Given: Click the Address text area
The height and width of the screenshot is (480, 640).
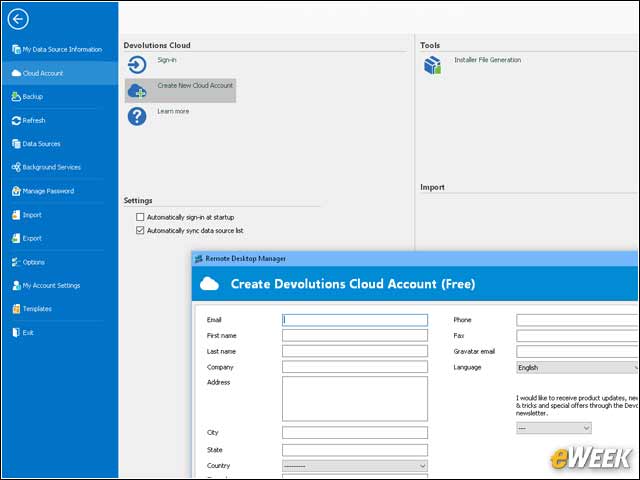Looking at the screenshot, I should (x=355, y=399).
